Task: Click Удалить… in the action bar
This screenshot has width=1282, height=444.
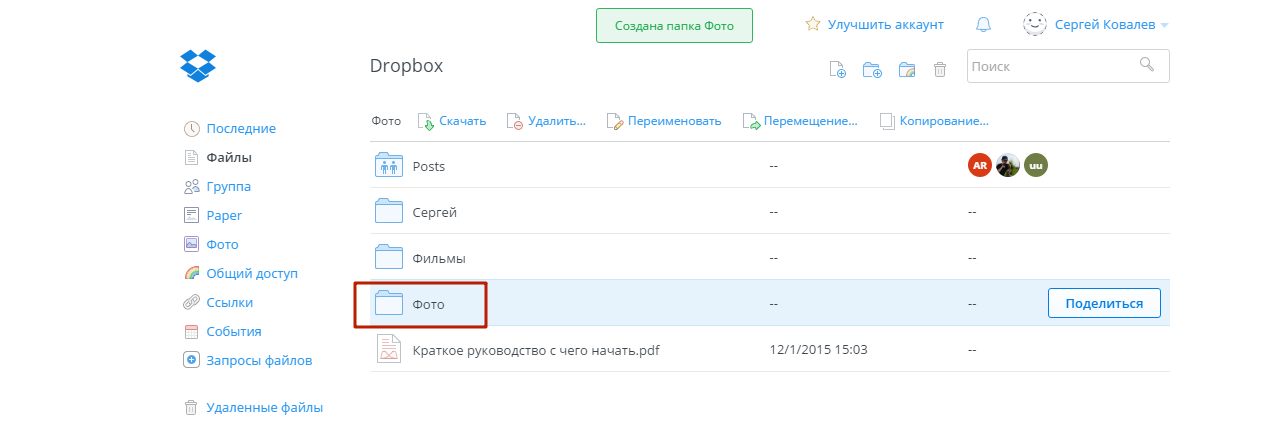Action: pos(545,121)
